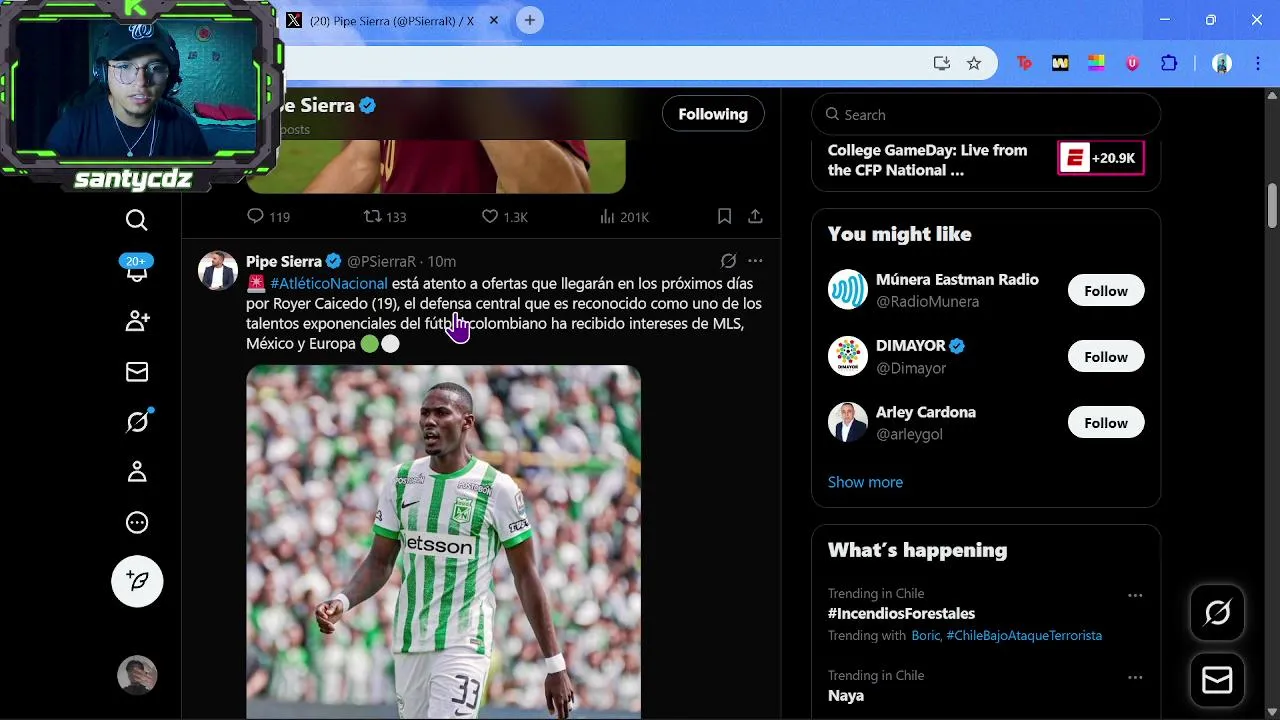Expand options for Naya trend
Image resolution: width=1280 pixels, height=720 pixels.
tap(1135, 677)
